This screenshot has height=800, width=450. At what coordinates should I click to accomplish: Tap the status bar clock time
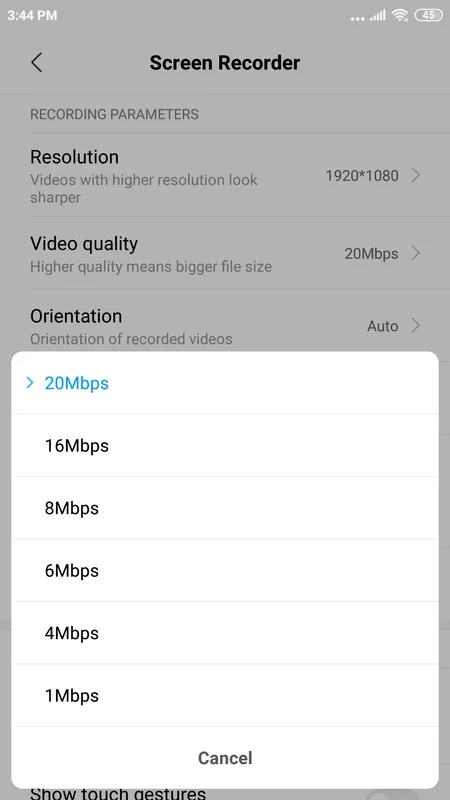32,15
